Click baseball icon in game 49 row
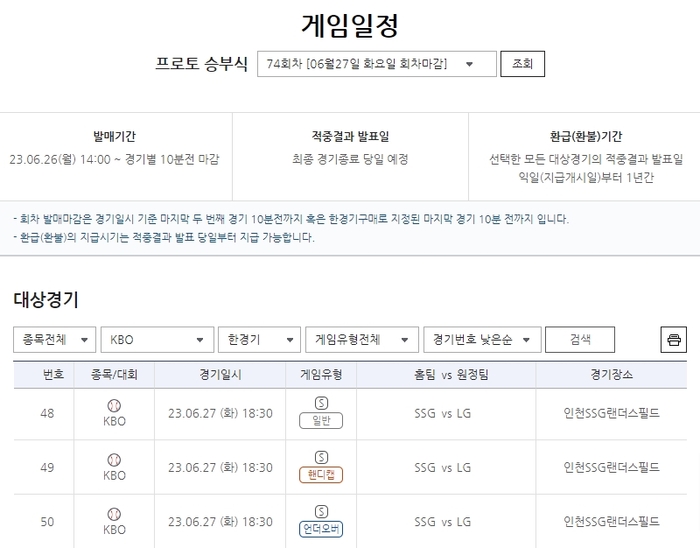Screen dimensions: 700x548 click(115, 459)
